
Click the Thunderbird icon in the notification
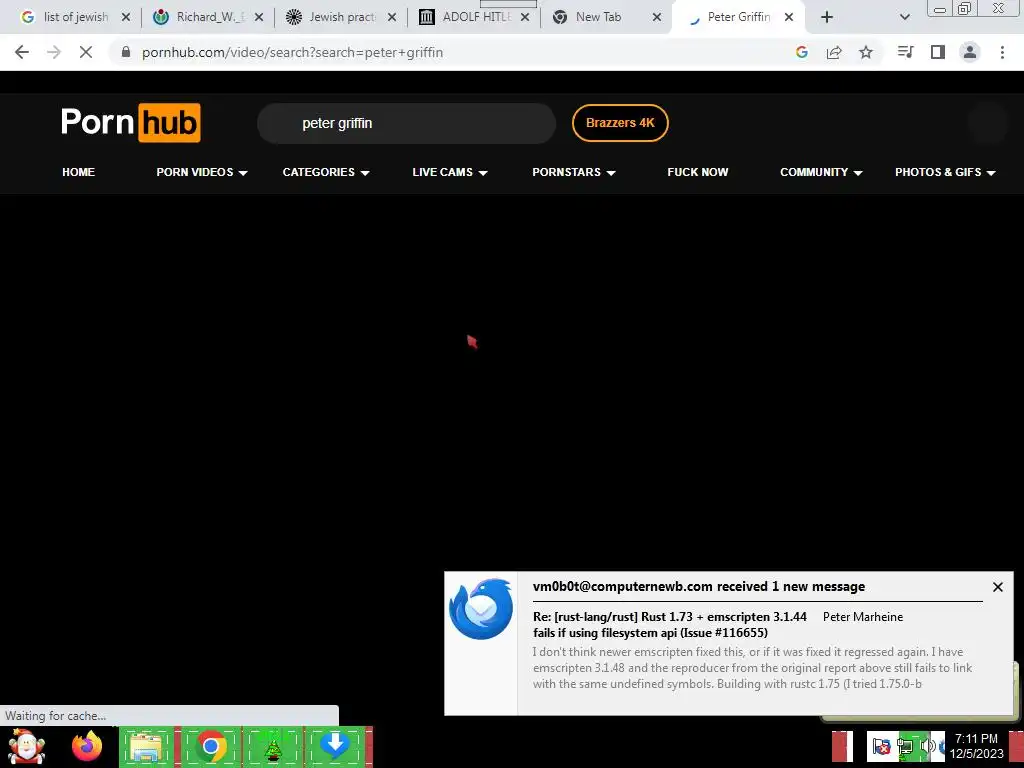481,609
